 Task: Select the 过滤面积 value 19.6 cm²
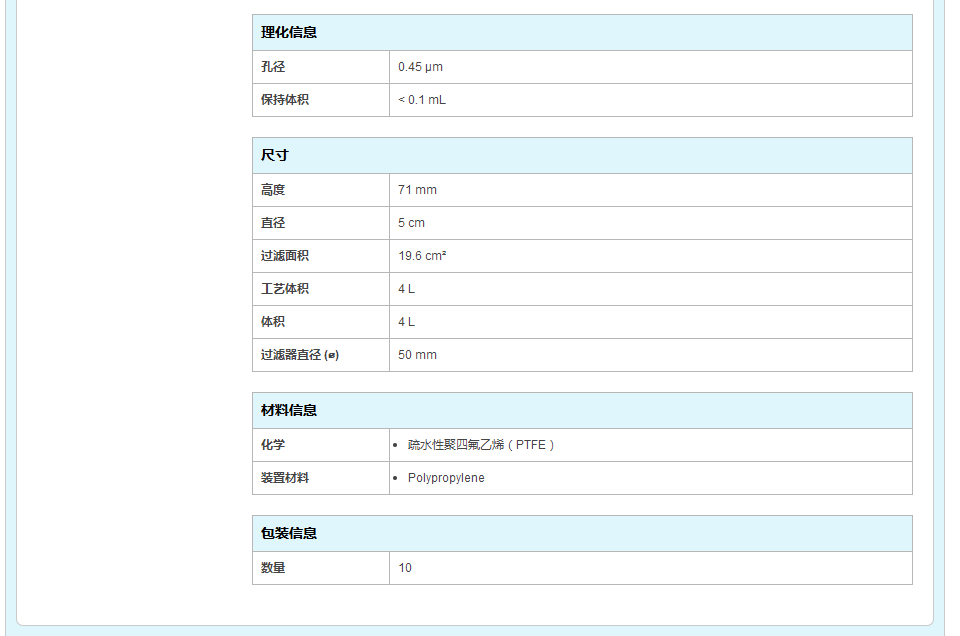coord(425,255)
